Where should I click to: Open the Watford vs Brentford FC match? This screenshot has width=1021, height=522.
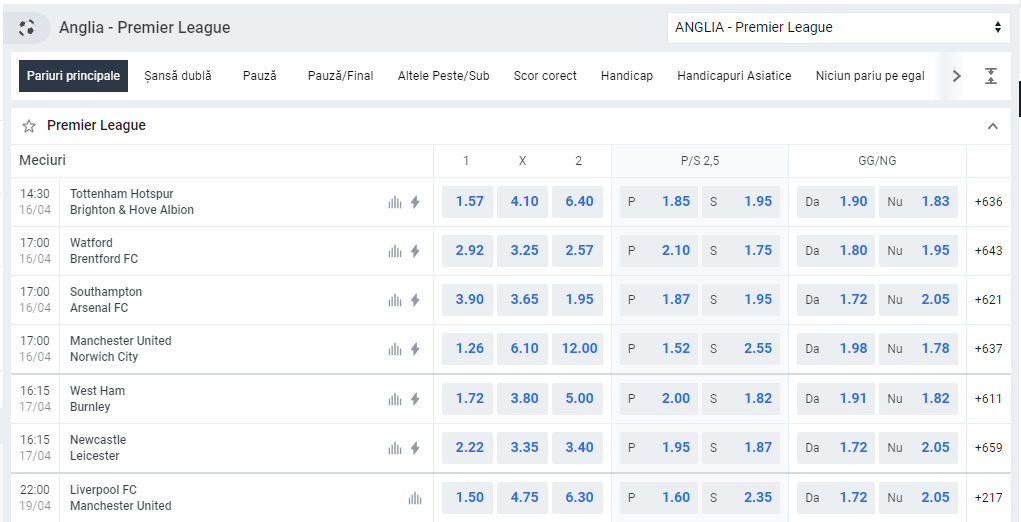(x=104, y=251)
